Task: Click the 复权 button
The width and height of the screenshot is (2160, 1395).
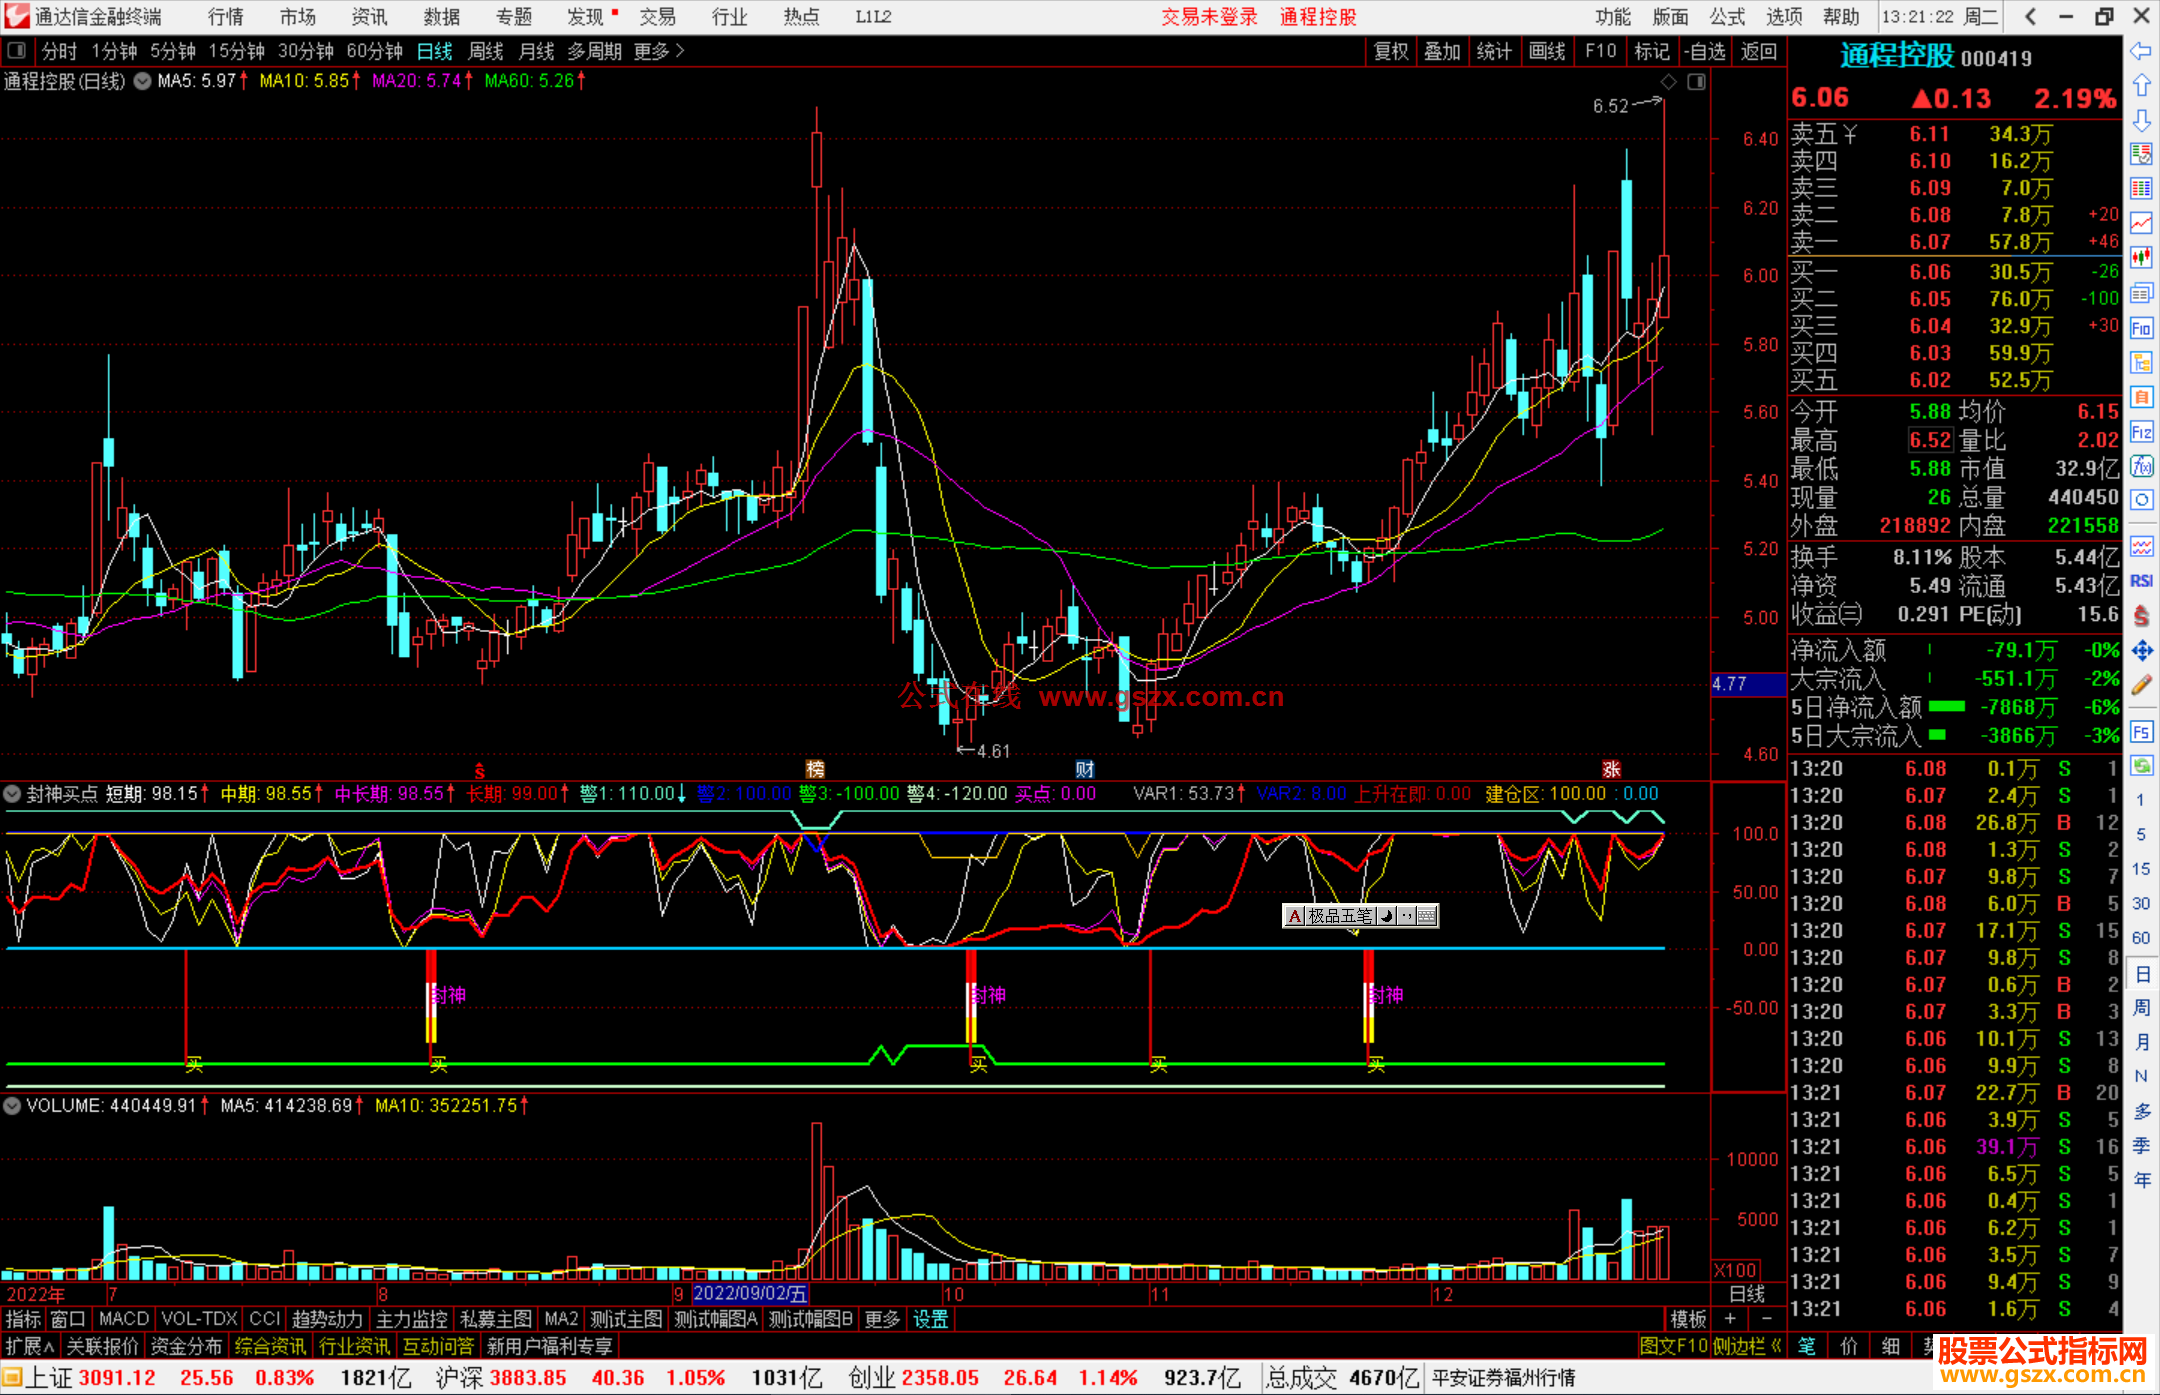Action: pyautogui.click(x=1391, y=51)
